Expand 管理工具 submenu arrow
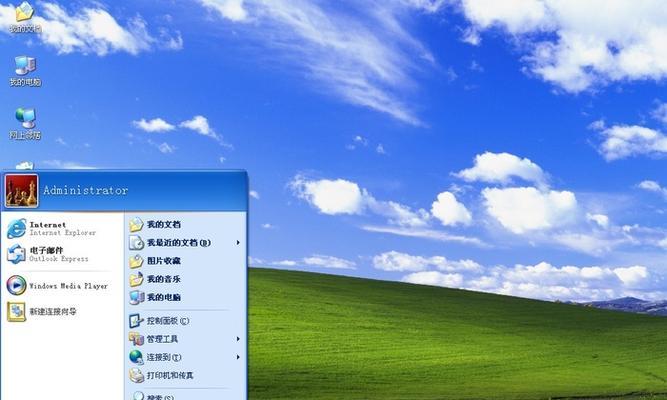This screenshot has width=667, height=400. click(x=238, y=339)
